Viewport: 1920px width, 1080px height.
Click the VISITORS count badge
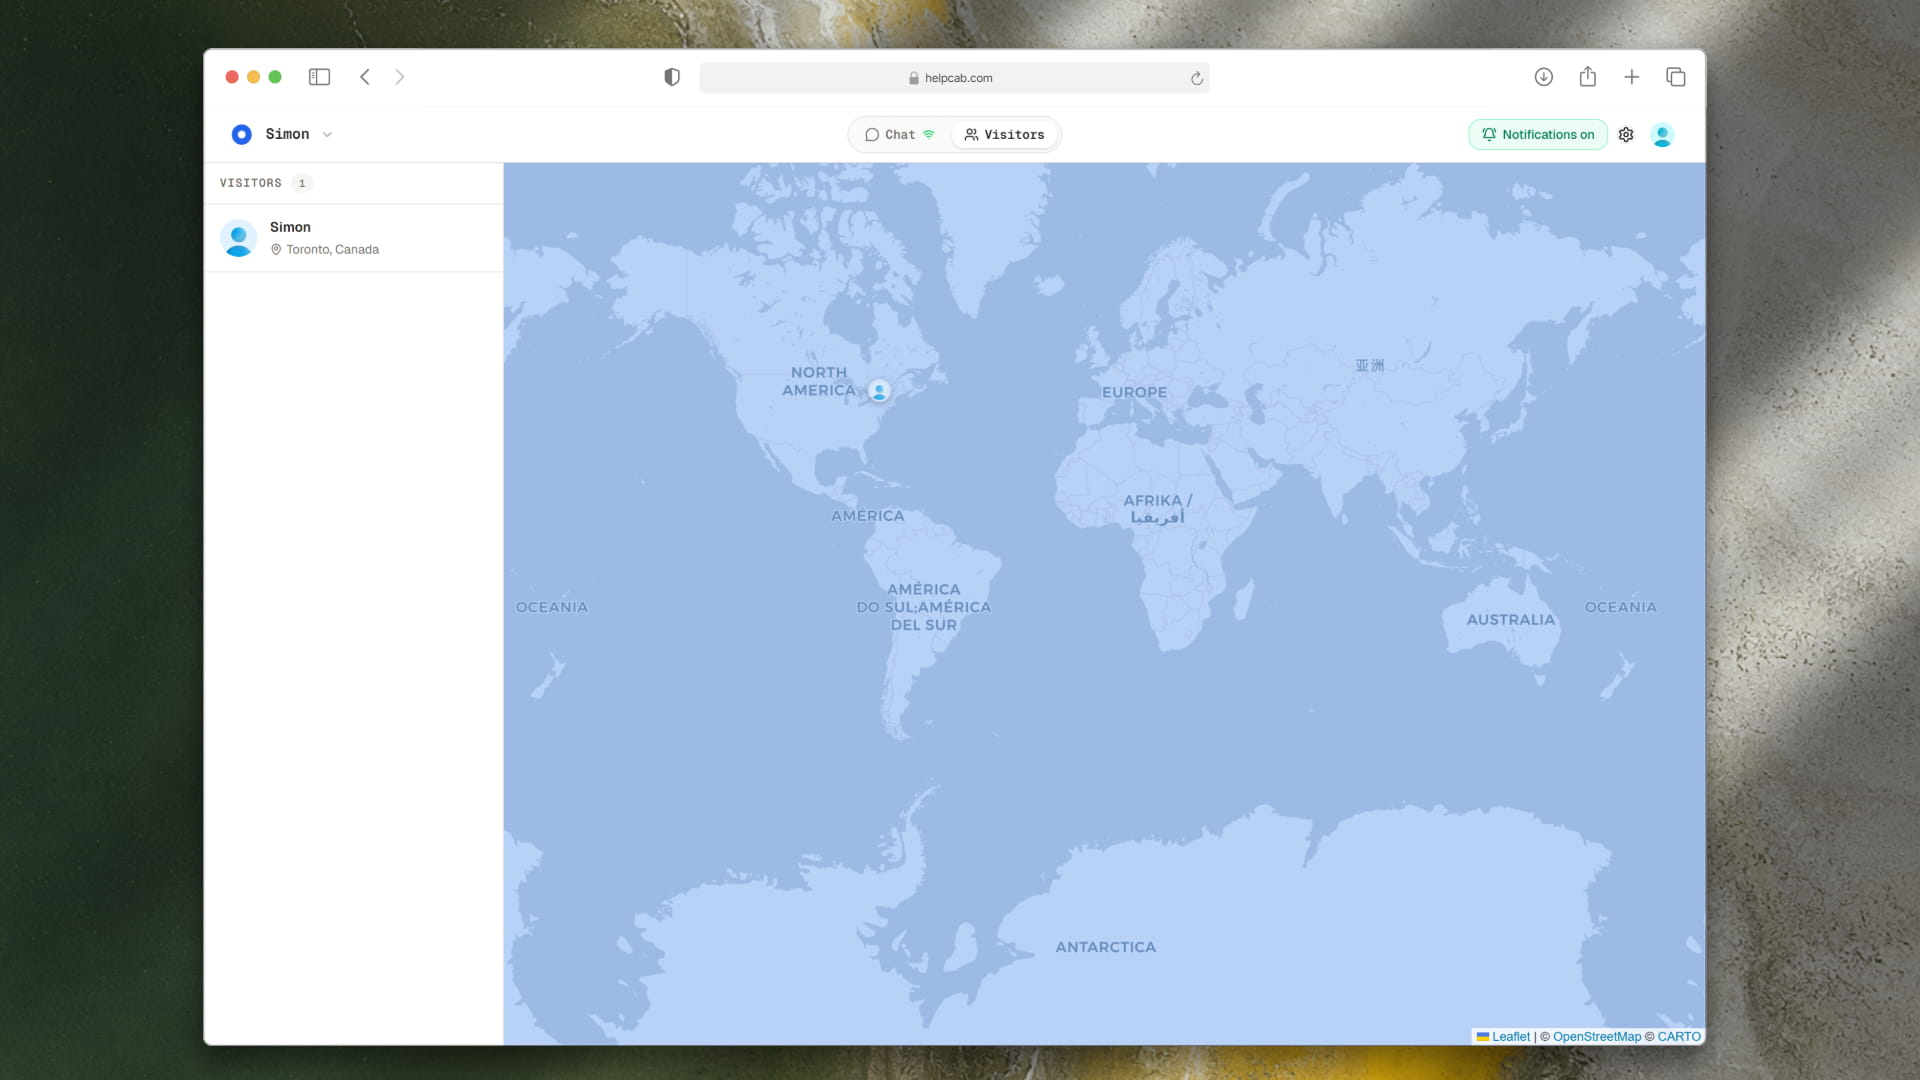tap(301, 183)
